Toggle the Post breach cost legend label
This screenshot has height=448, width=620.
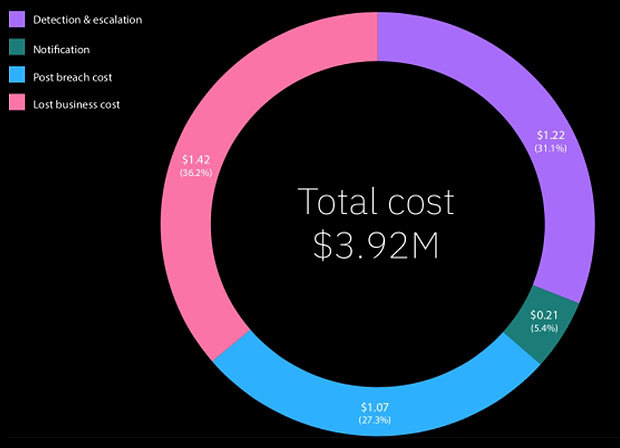coord(73,76)
